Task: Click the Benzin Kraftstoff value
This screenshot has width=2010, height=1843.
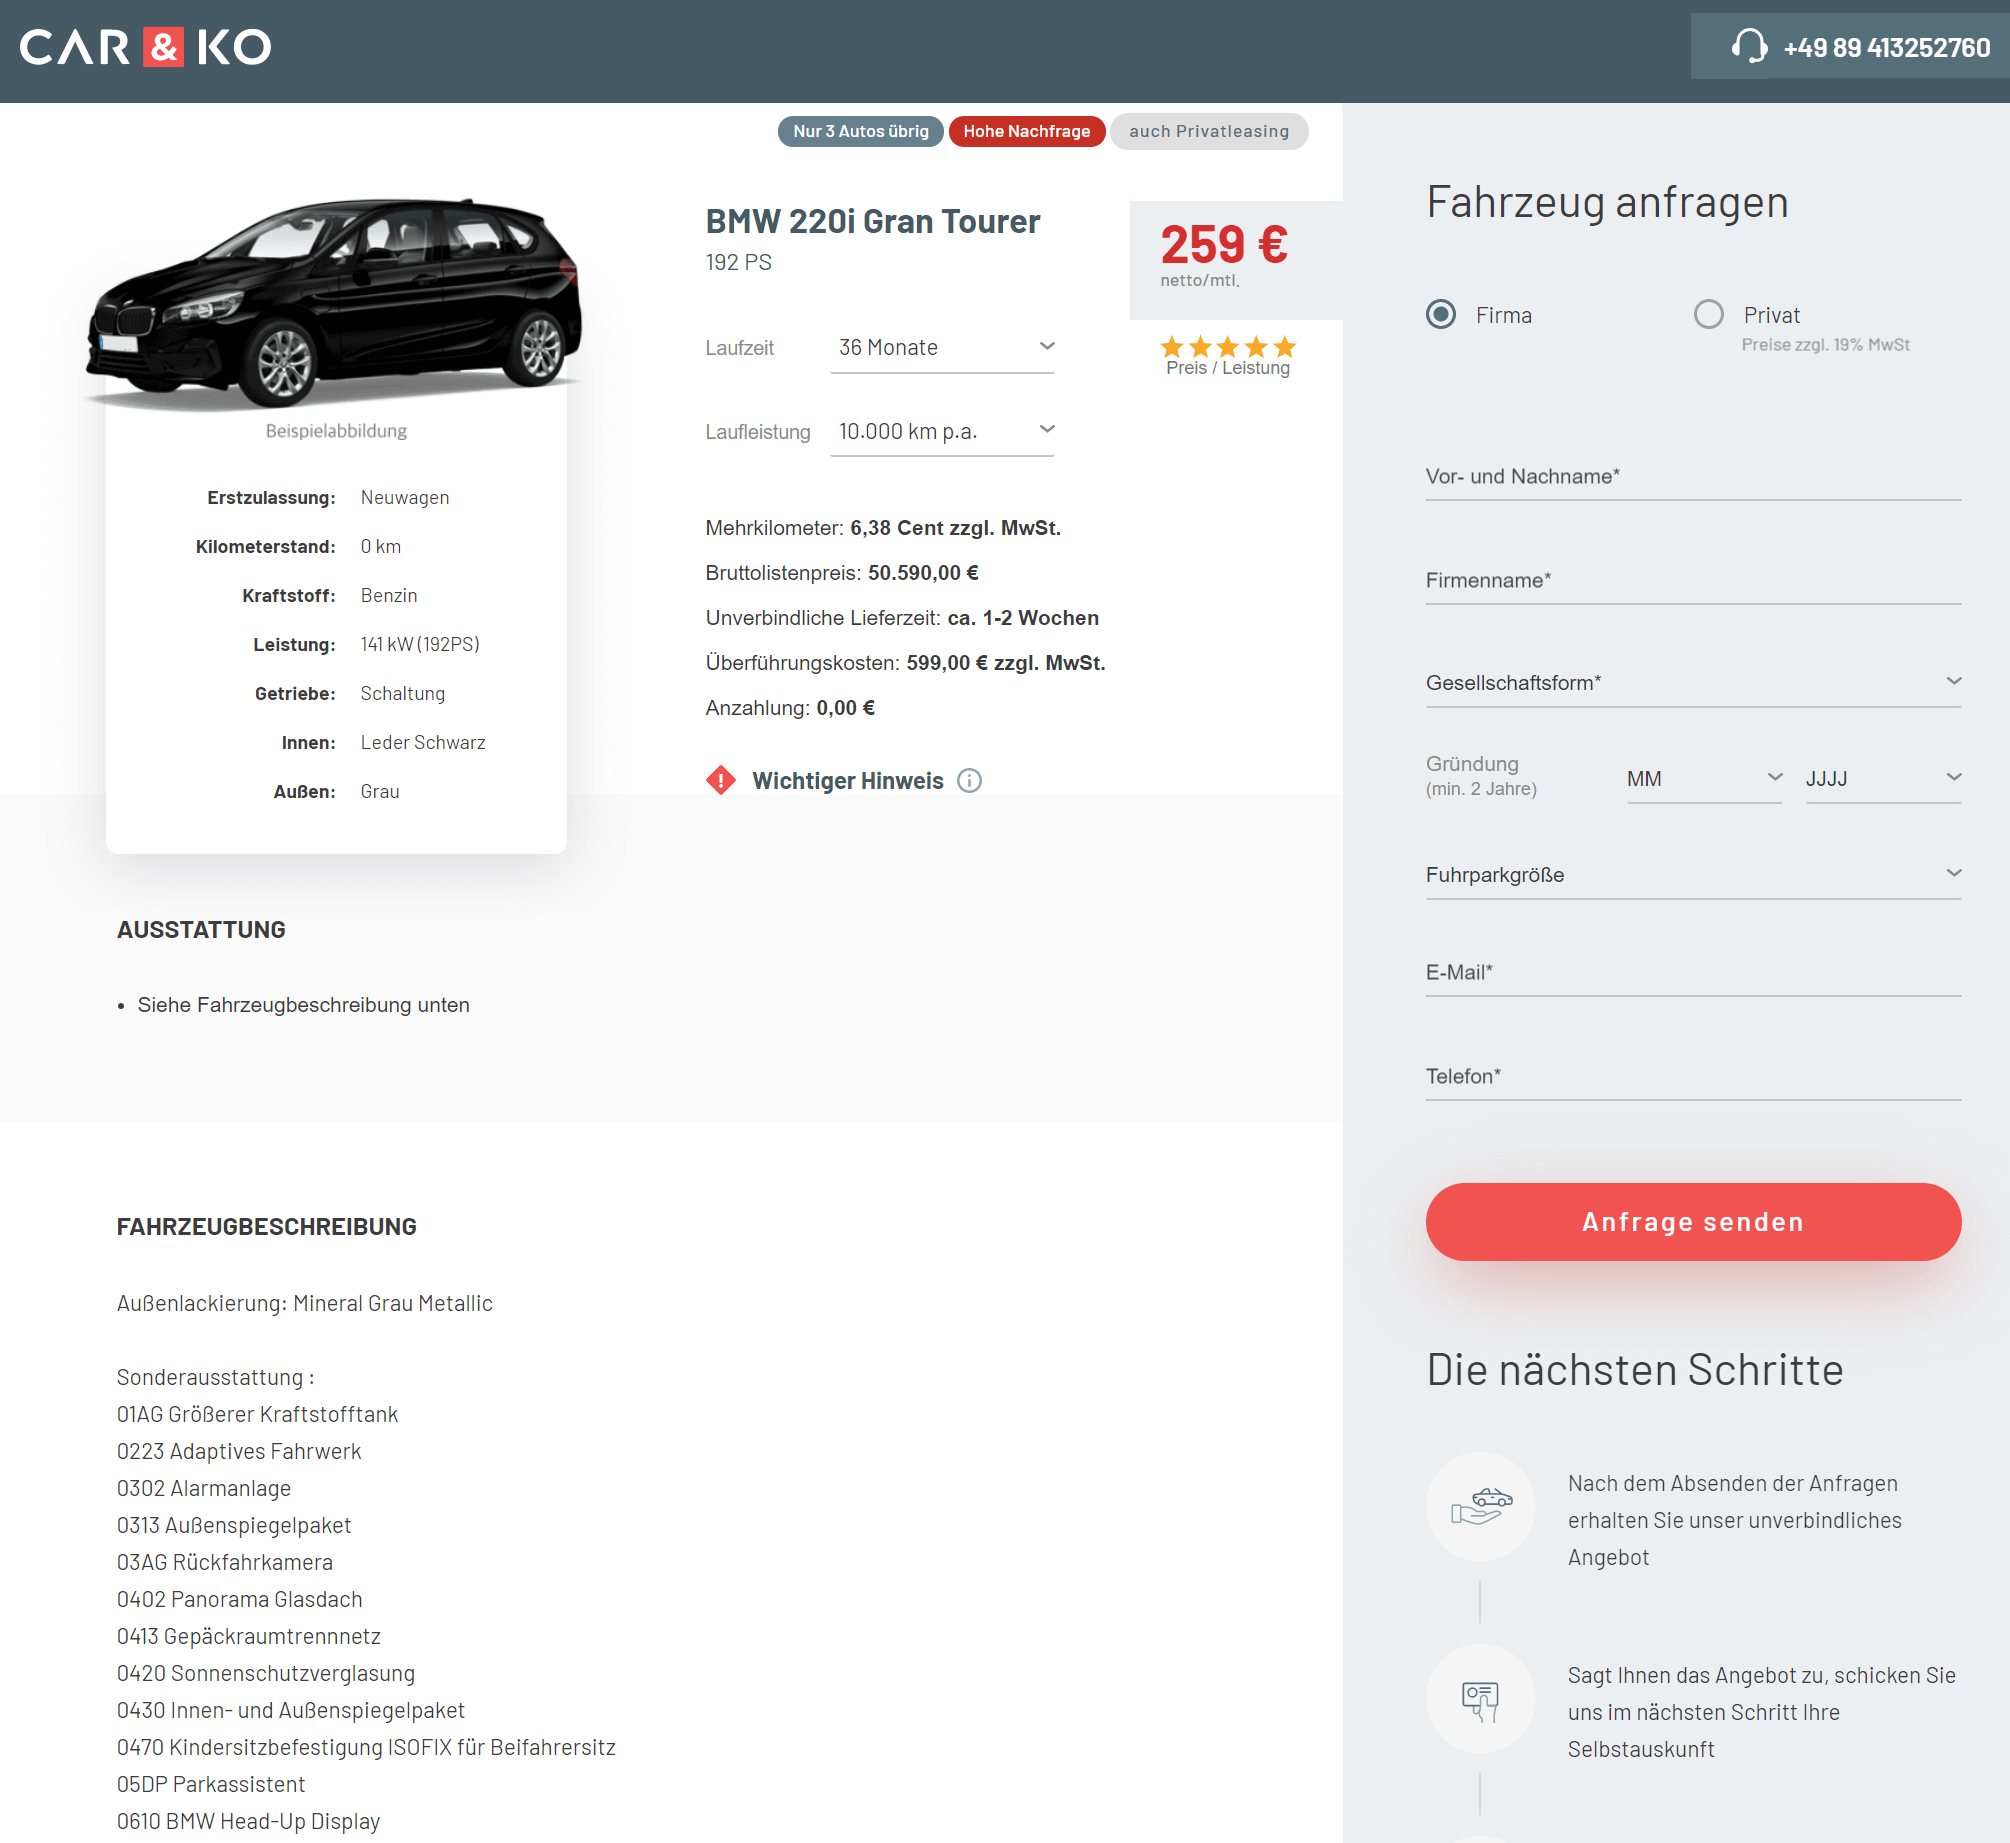Action: [x=389, y=596]
